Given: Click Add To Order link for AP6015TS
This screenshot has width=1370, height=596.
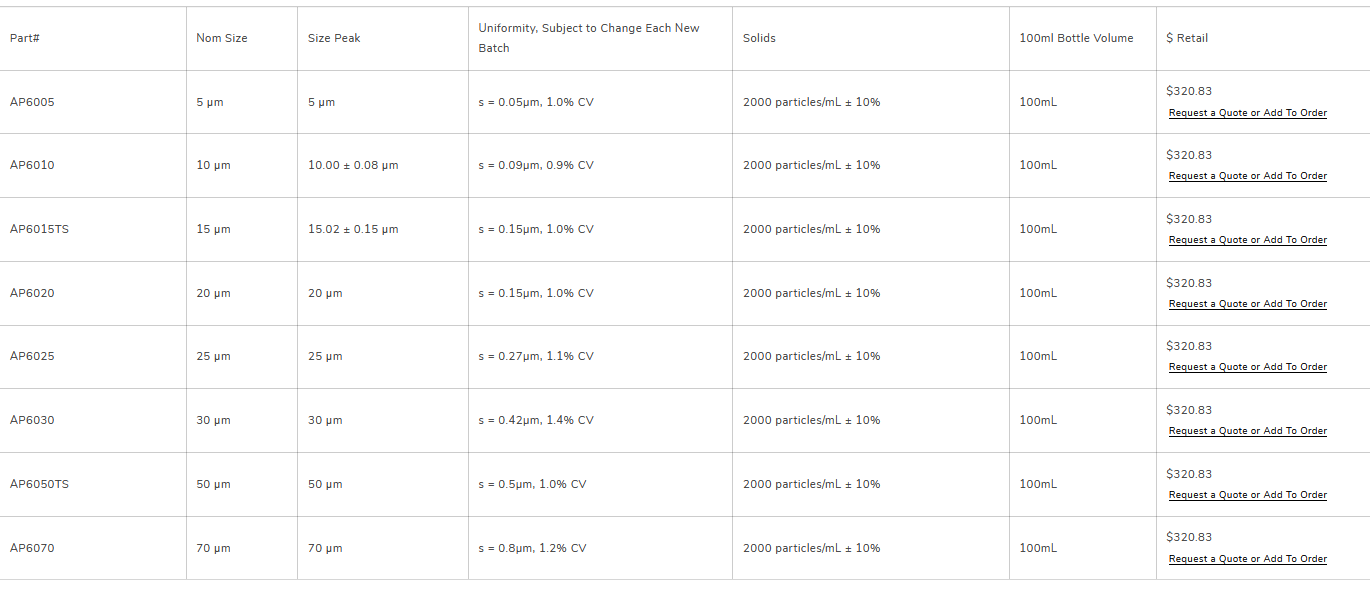Looking at the screenshot, I should (1295, 240).
